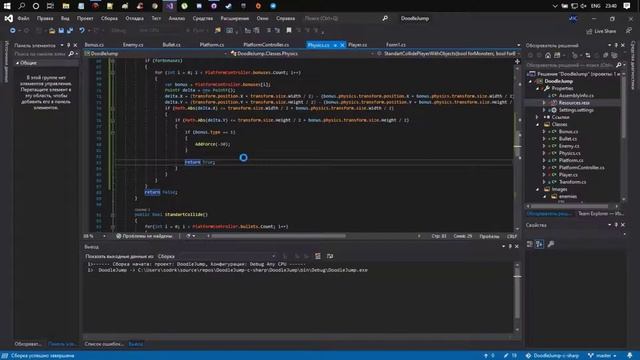Click the wrench property pages icon in Properties
This screenshot has height=360, width=640.
click(551, 244)
